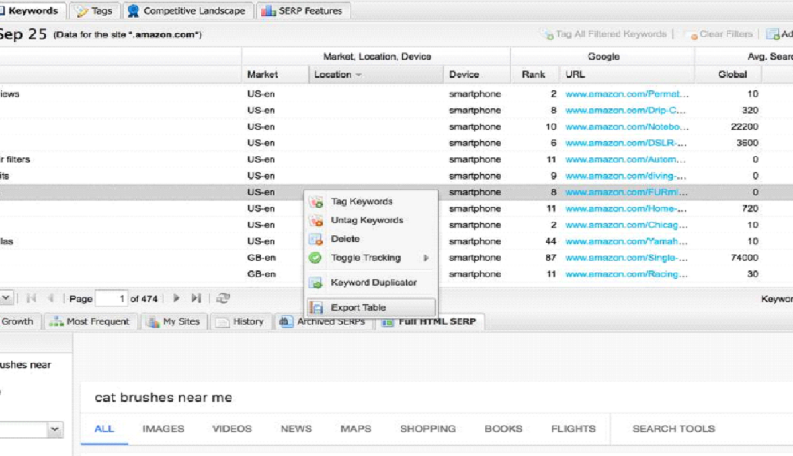
Task: Click the Untag Keywords menu icon
Action: [x=316, y=220]
